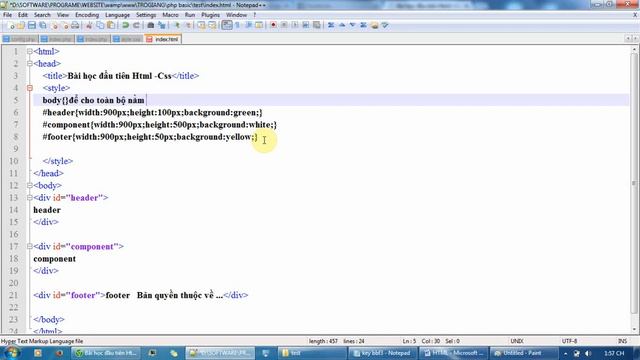
Task: Click the Redo toolbar icon
Action: click(136, 25)
